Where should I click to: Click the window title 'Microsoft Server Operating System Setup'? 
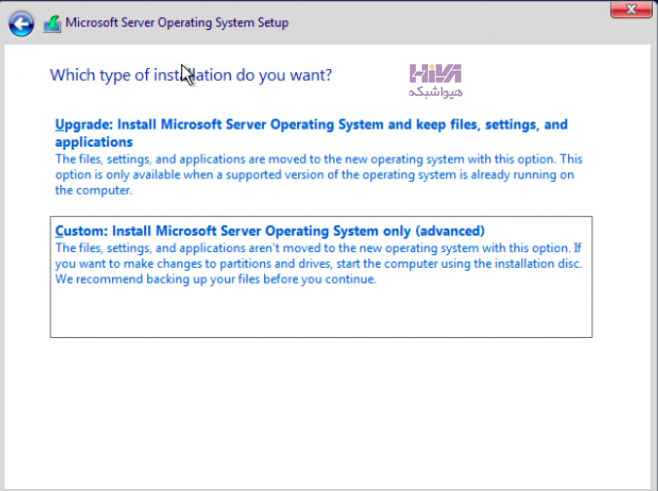(177, 23)
